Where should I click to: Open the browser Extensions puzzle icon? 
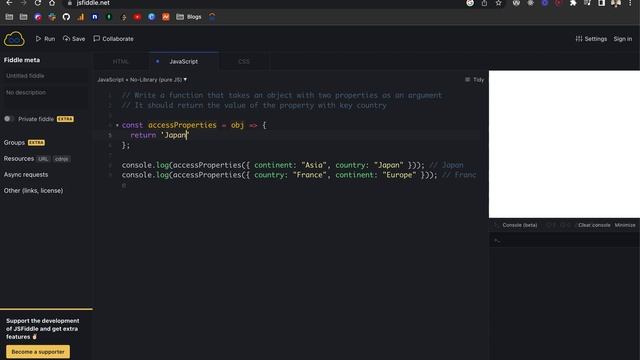tap(573, 3)
